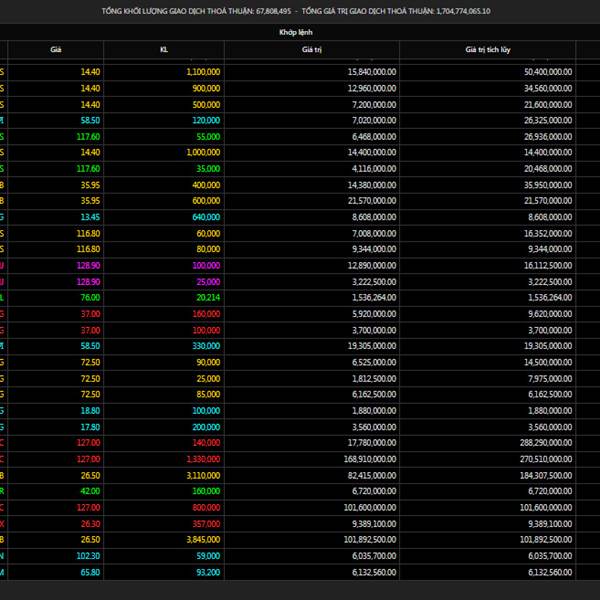Image resolution: width=600 pixels, height=600 pixels.
Task: Select cumulative value 288,290,000.00
Action: [546, 443]
